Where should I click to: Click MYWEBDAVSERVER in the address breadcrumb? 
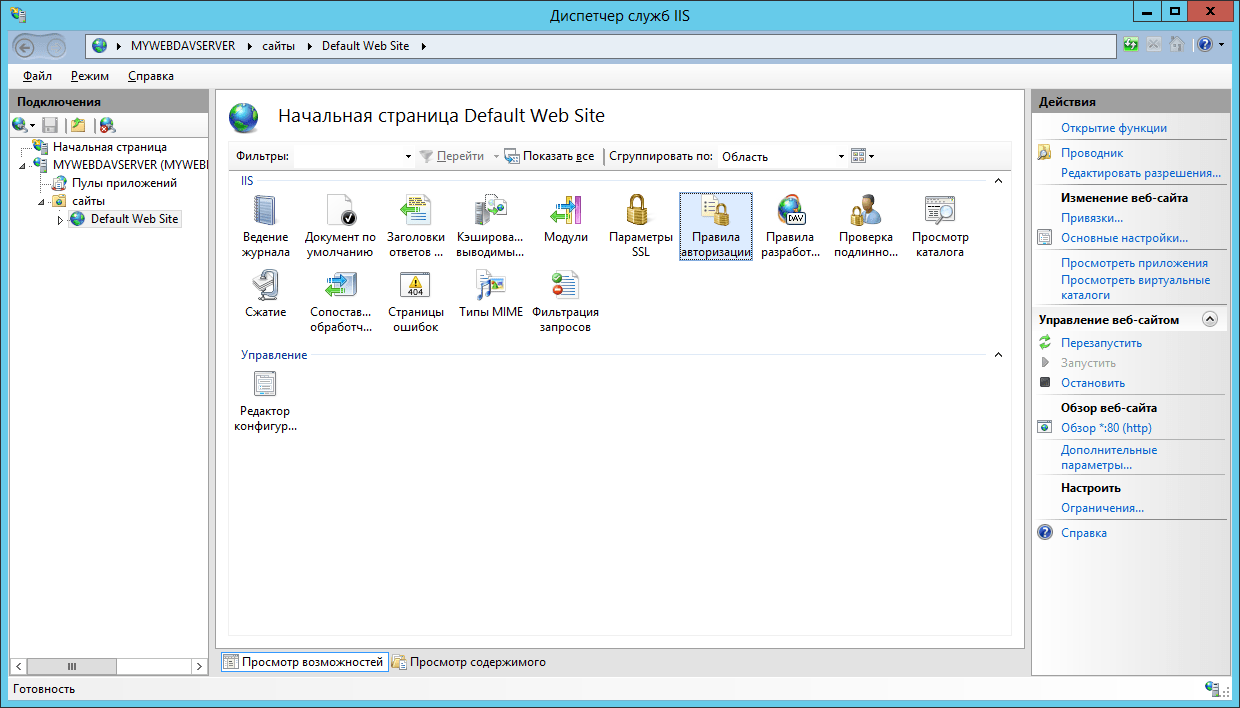pos(183,46)
